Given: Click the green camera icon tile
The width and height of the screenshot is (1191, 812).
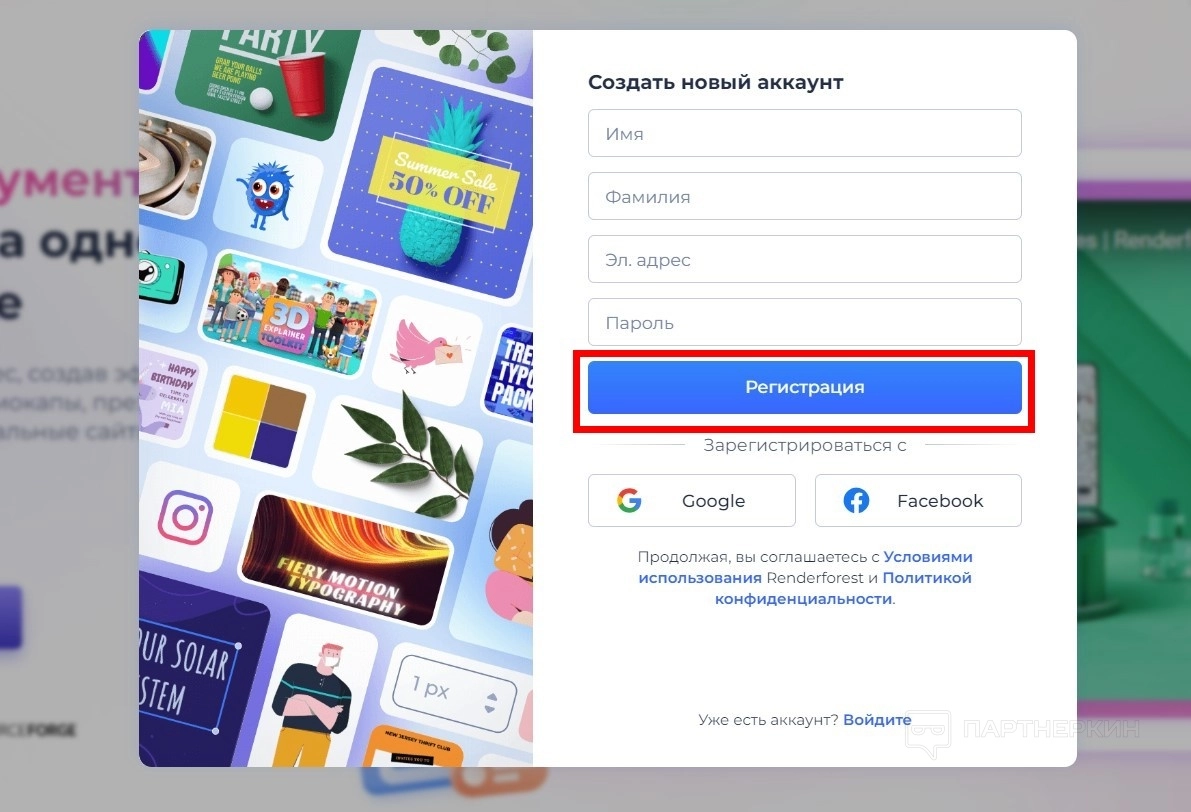Looking at the screenshot, I should (162, 278).
